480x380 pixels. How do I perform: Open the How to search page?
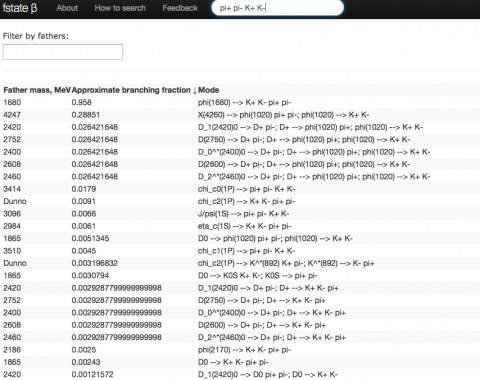click(120, 8)
